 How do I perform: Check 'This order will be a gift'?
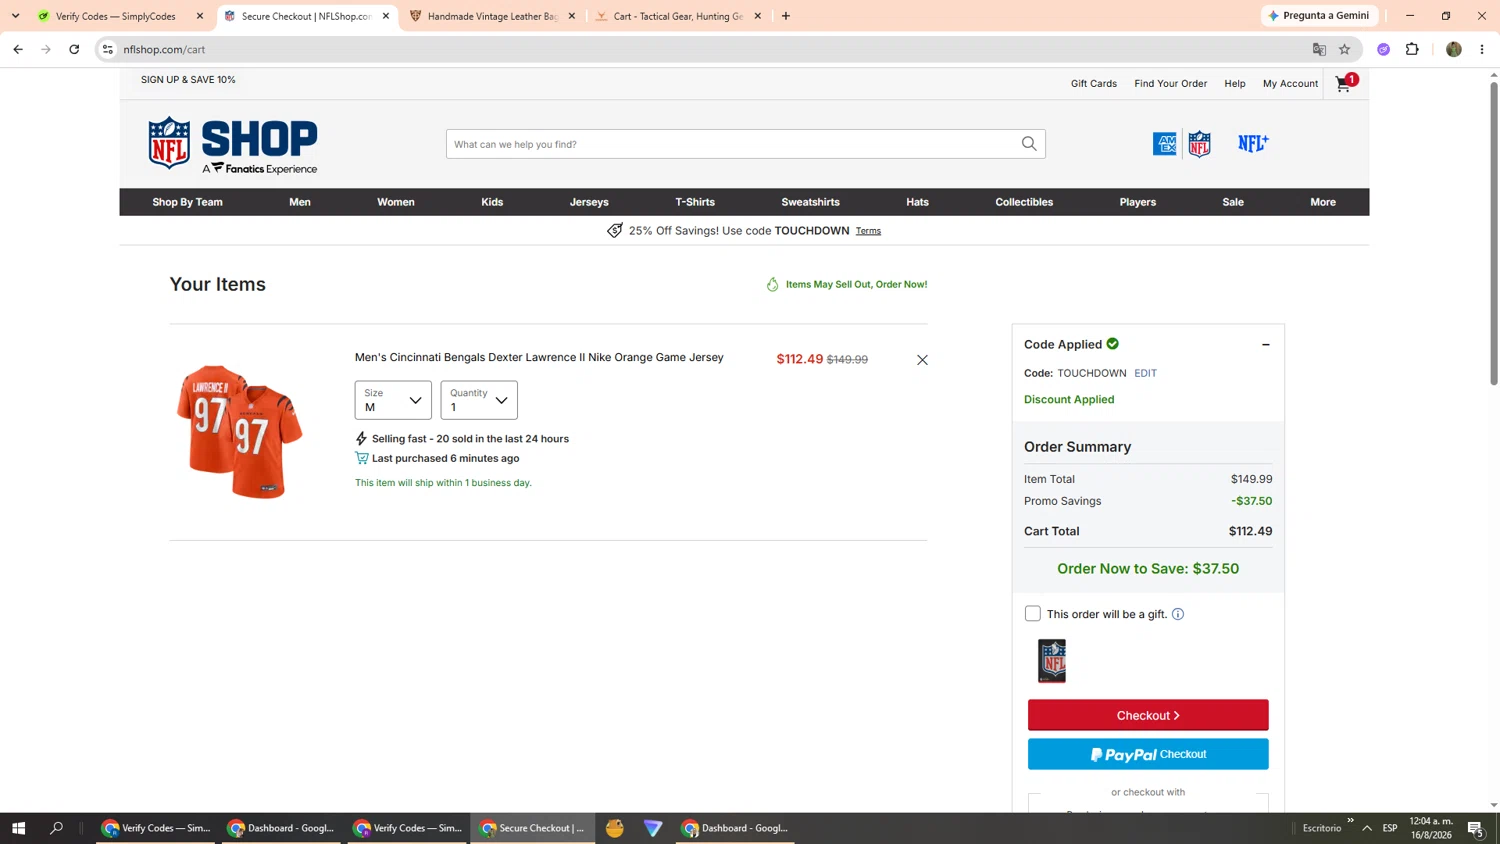[x=1033, y=614]
